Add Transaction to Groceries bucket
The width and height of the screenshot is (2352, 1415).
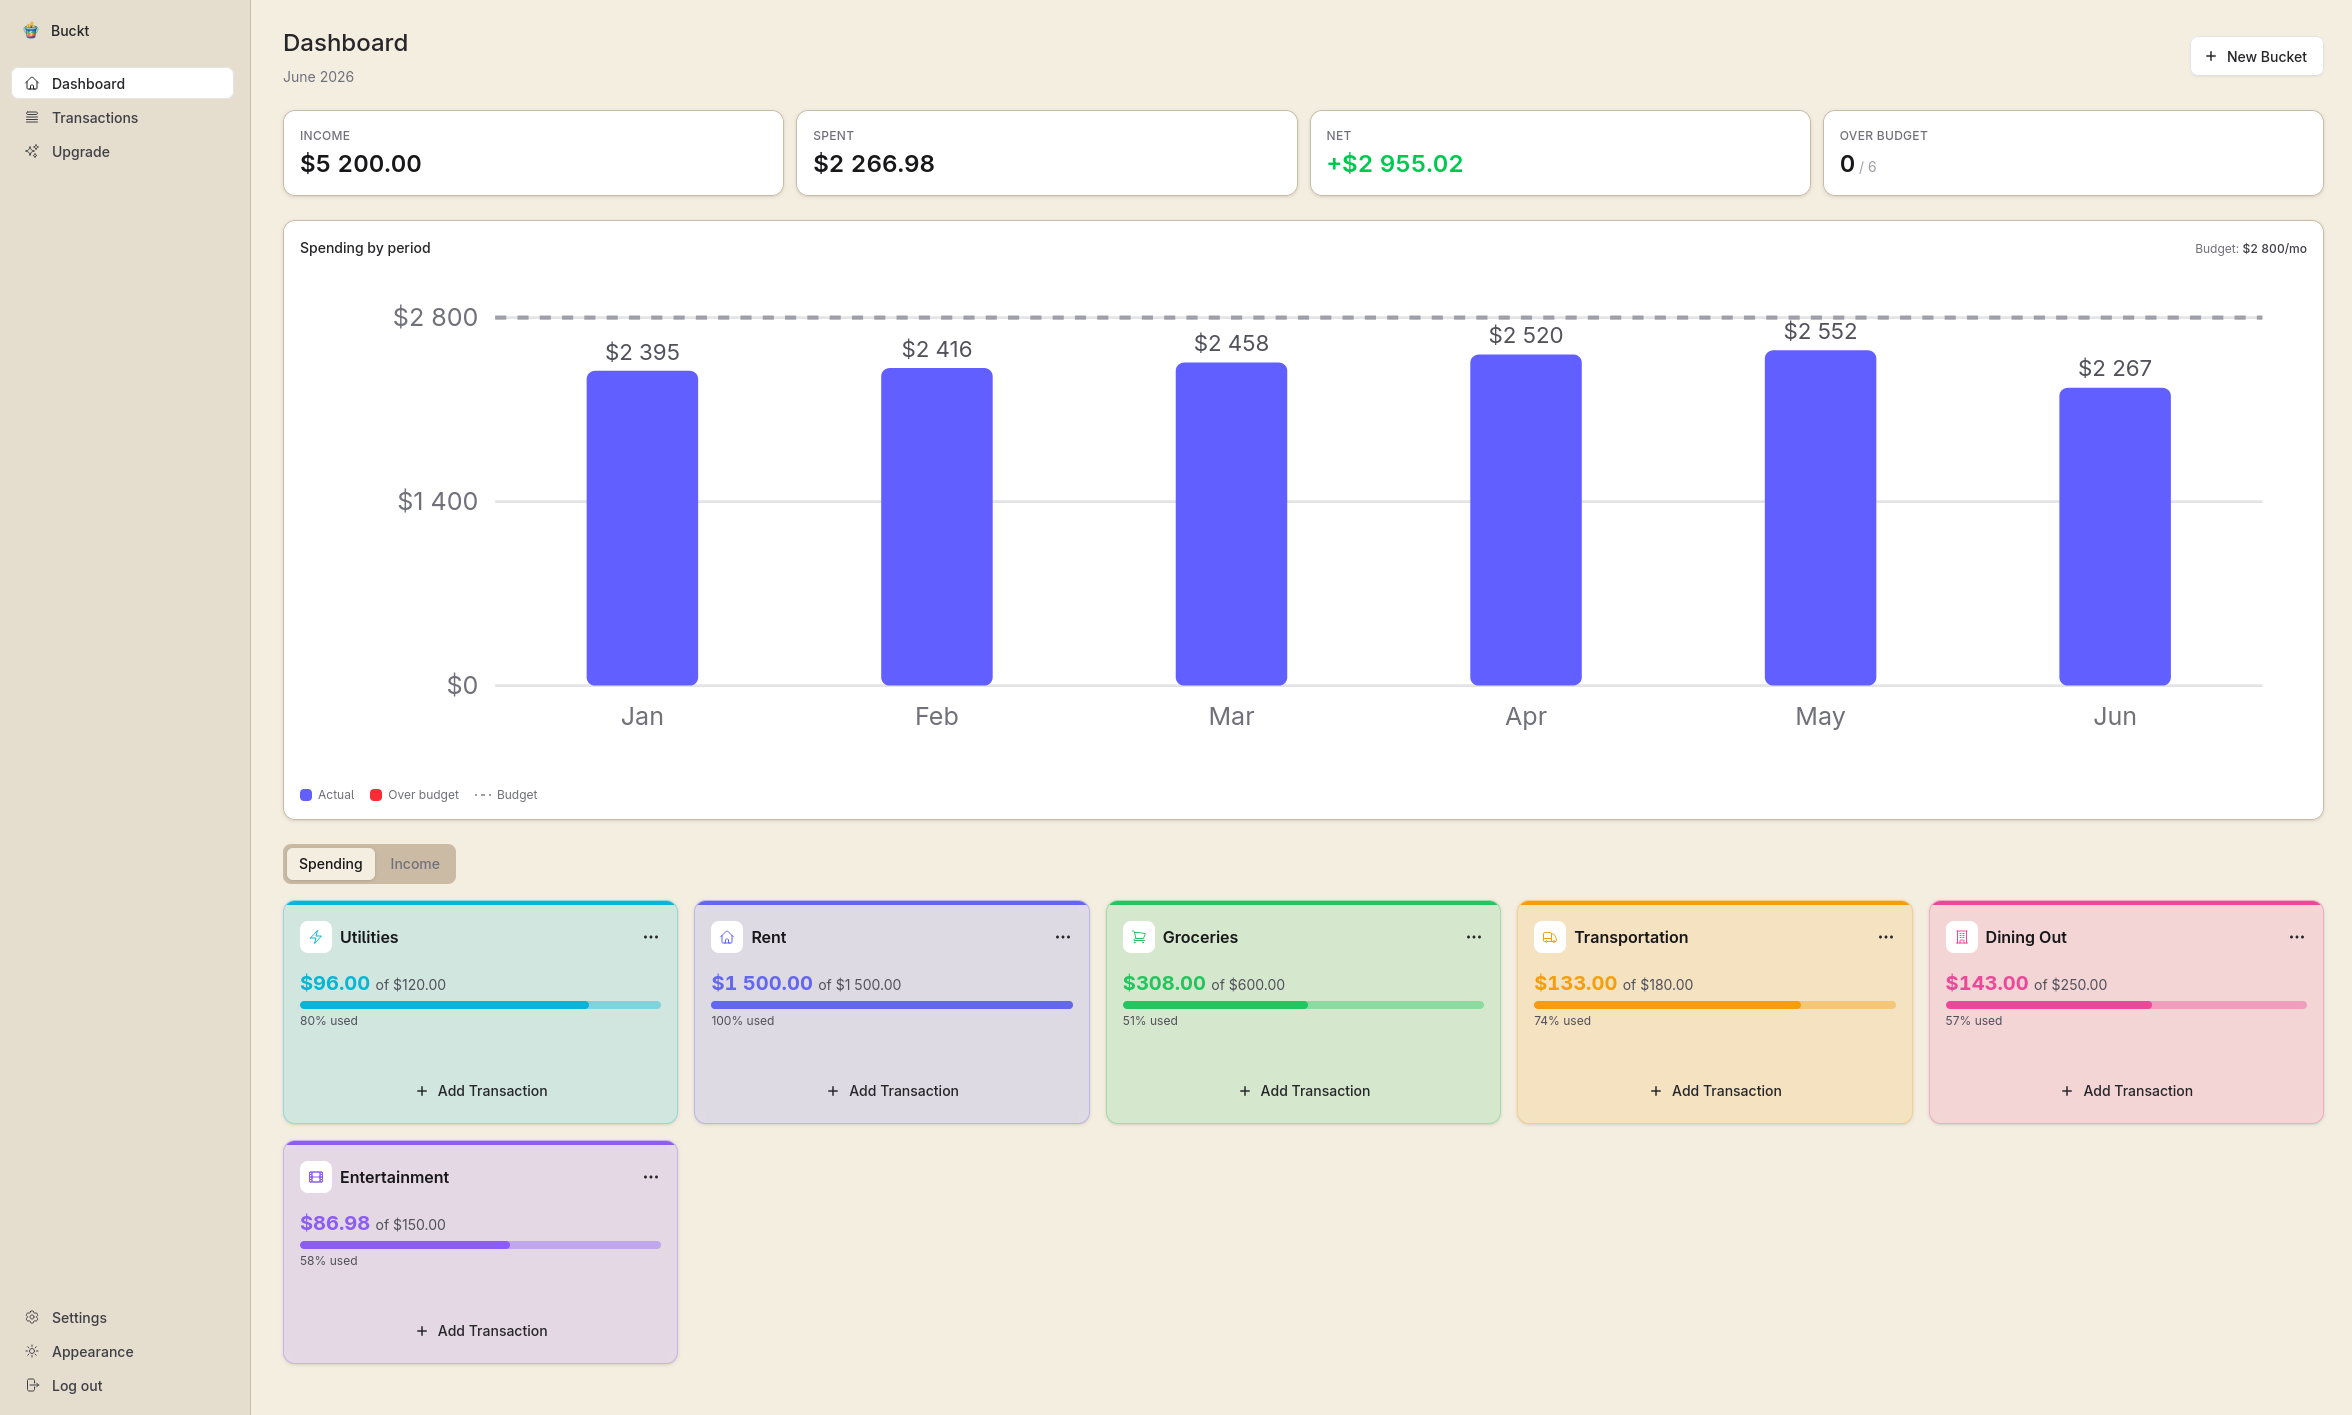[x=1304, y=1091]
